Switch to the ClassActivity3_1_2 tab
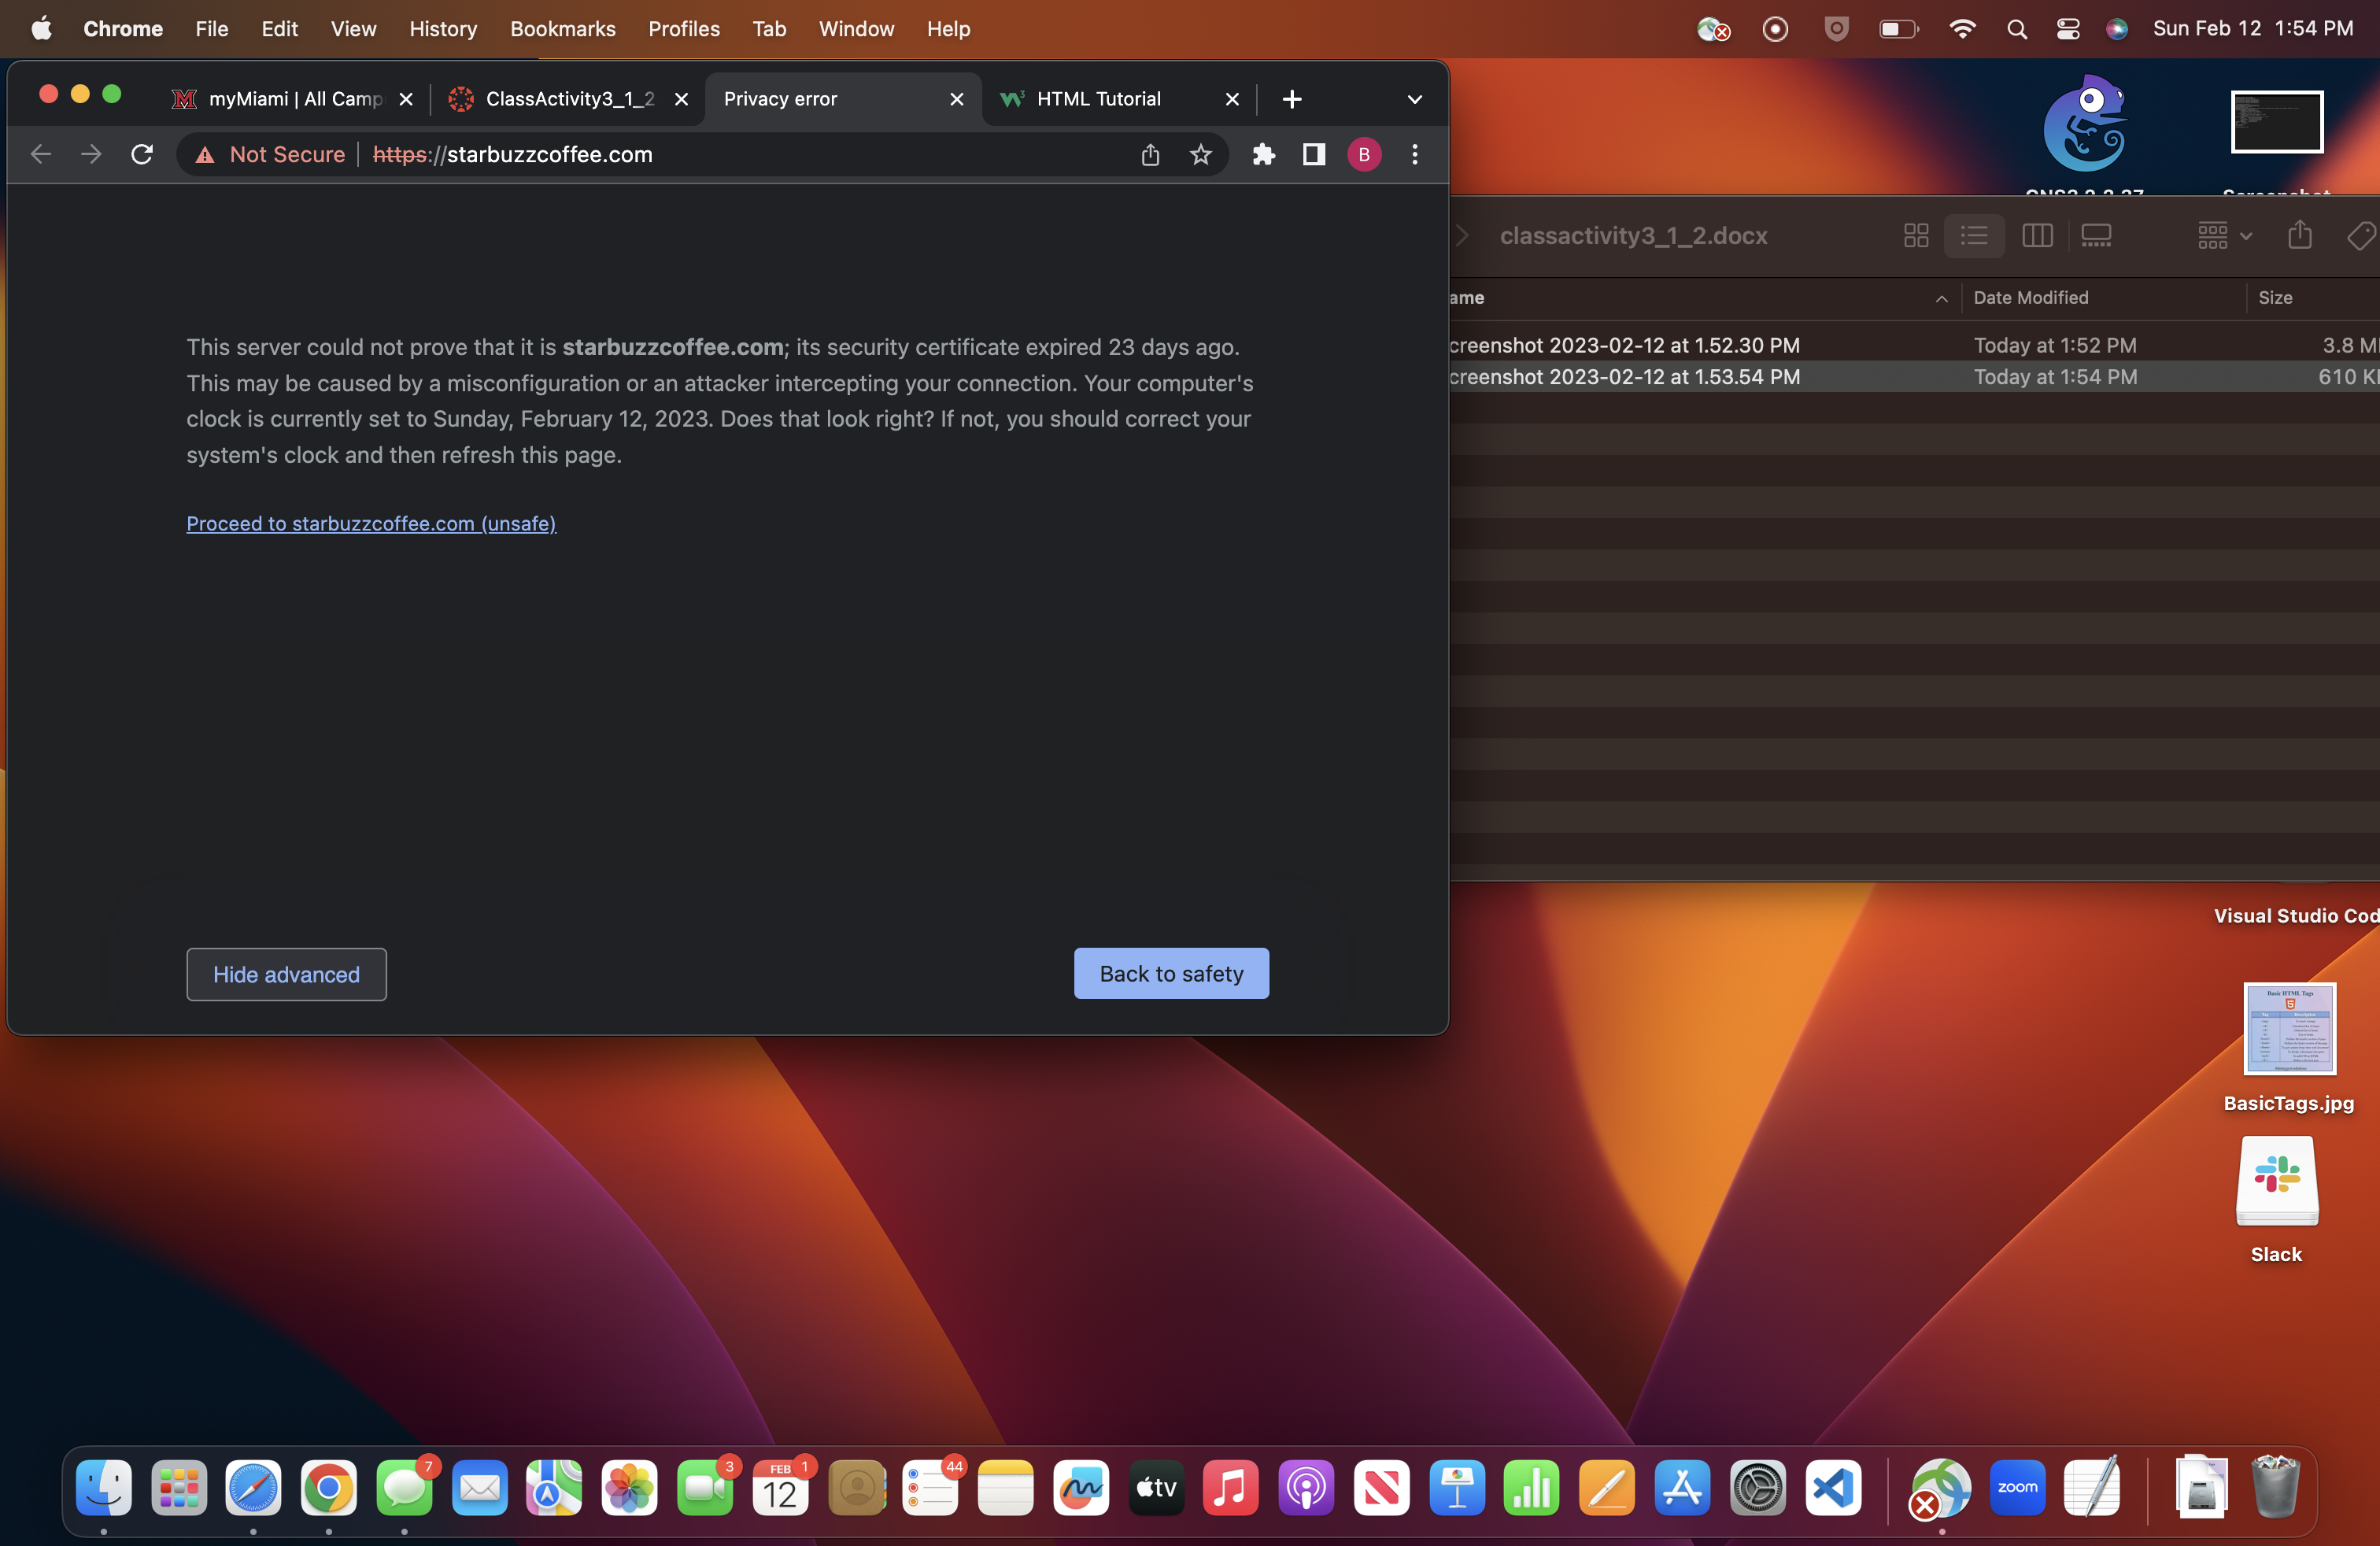This screenshot has width=2380, height=1546. point(565,99)
